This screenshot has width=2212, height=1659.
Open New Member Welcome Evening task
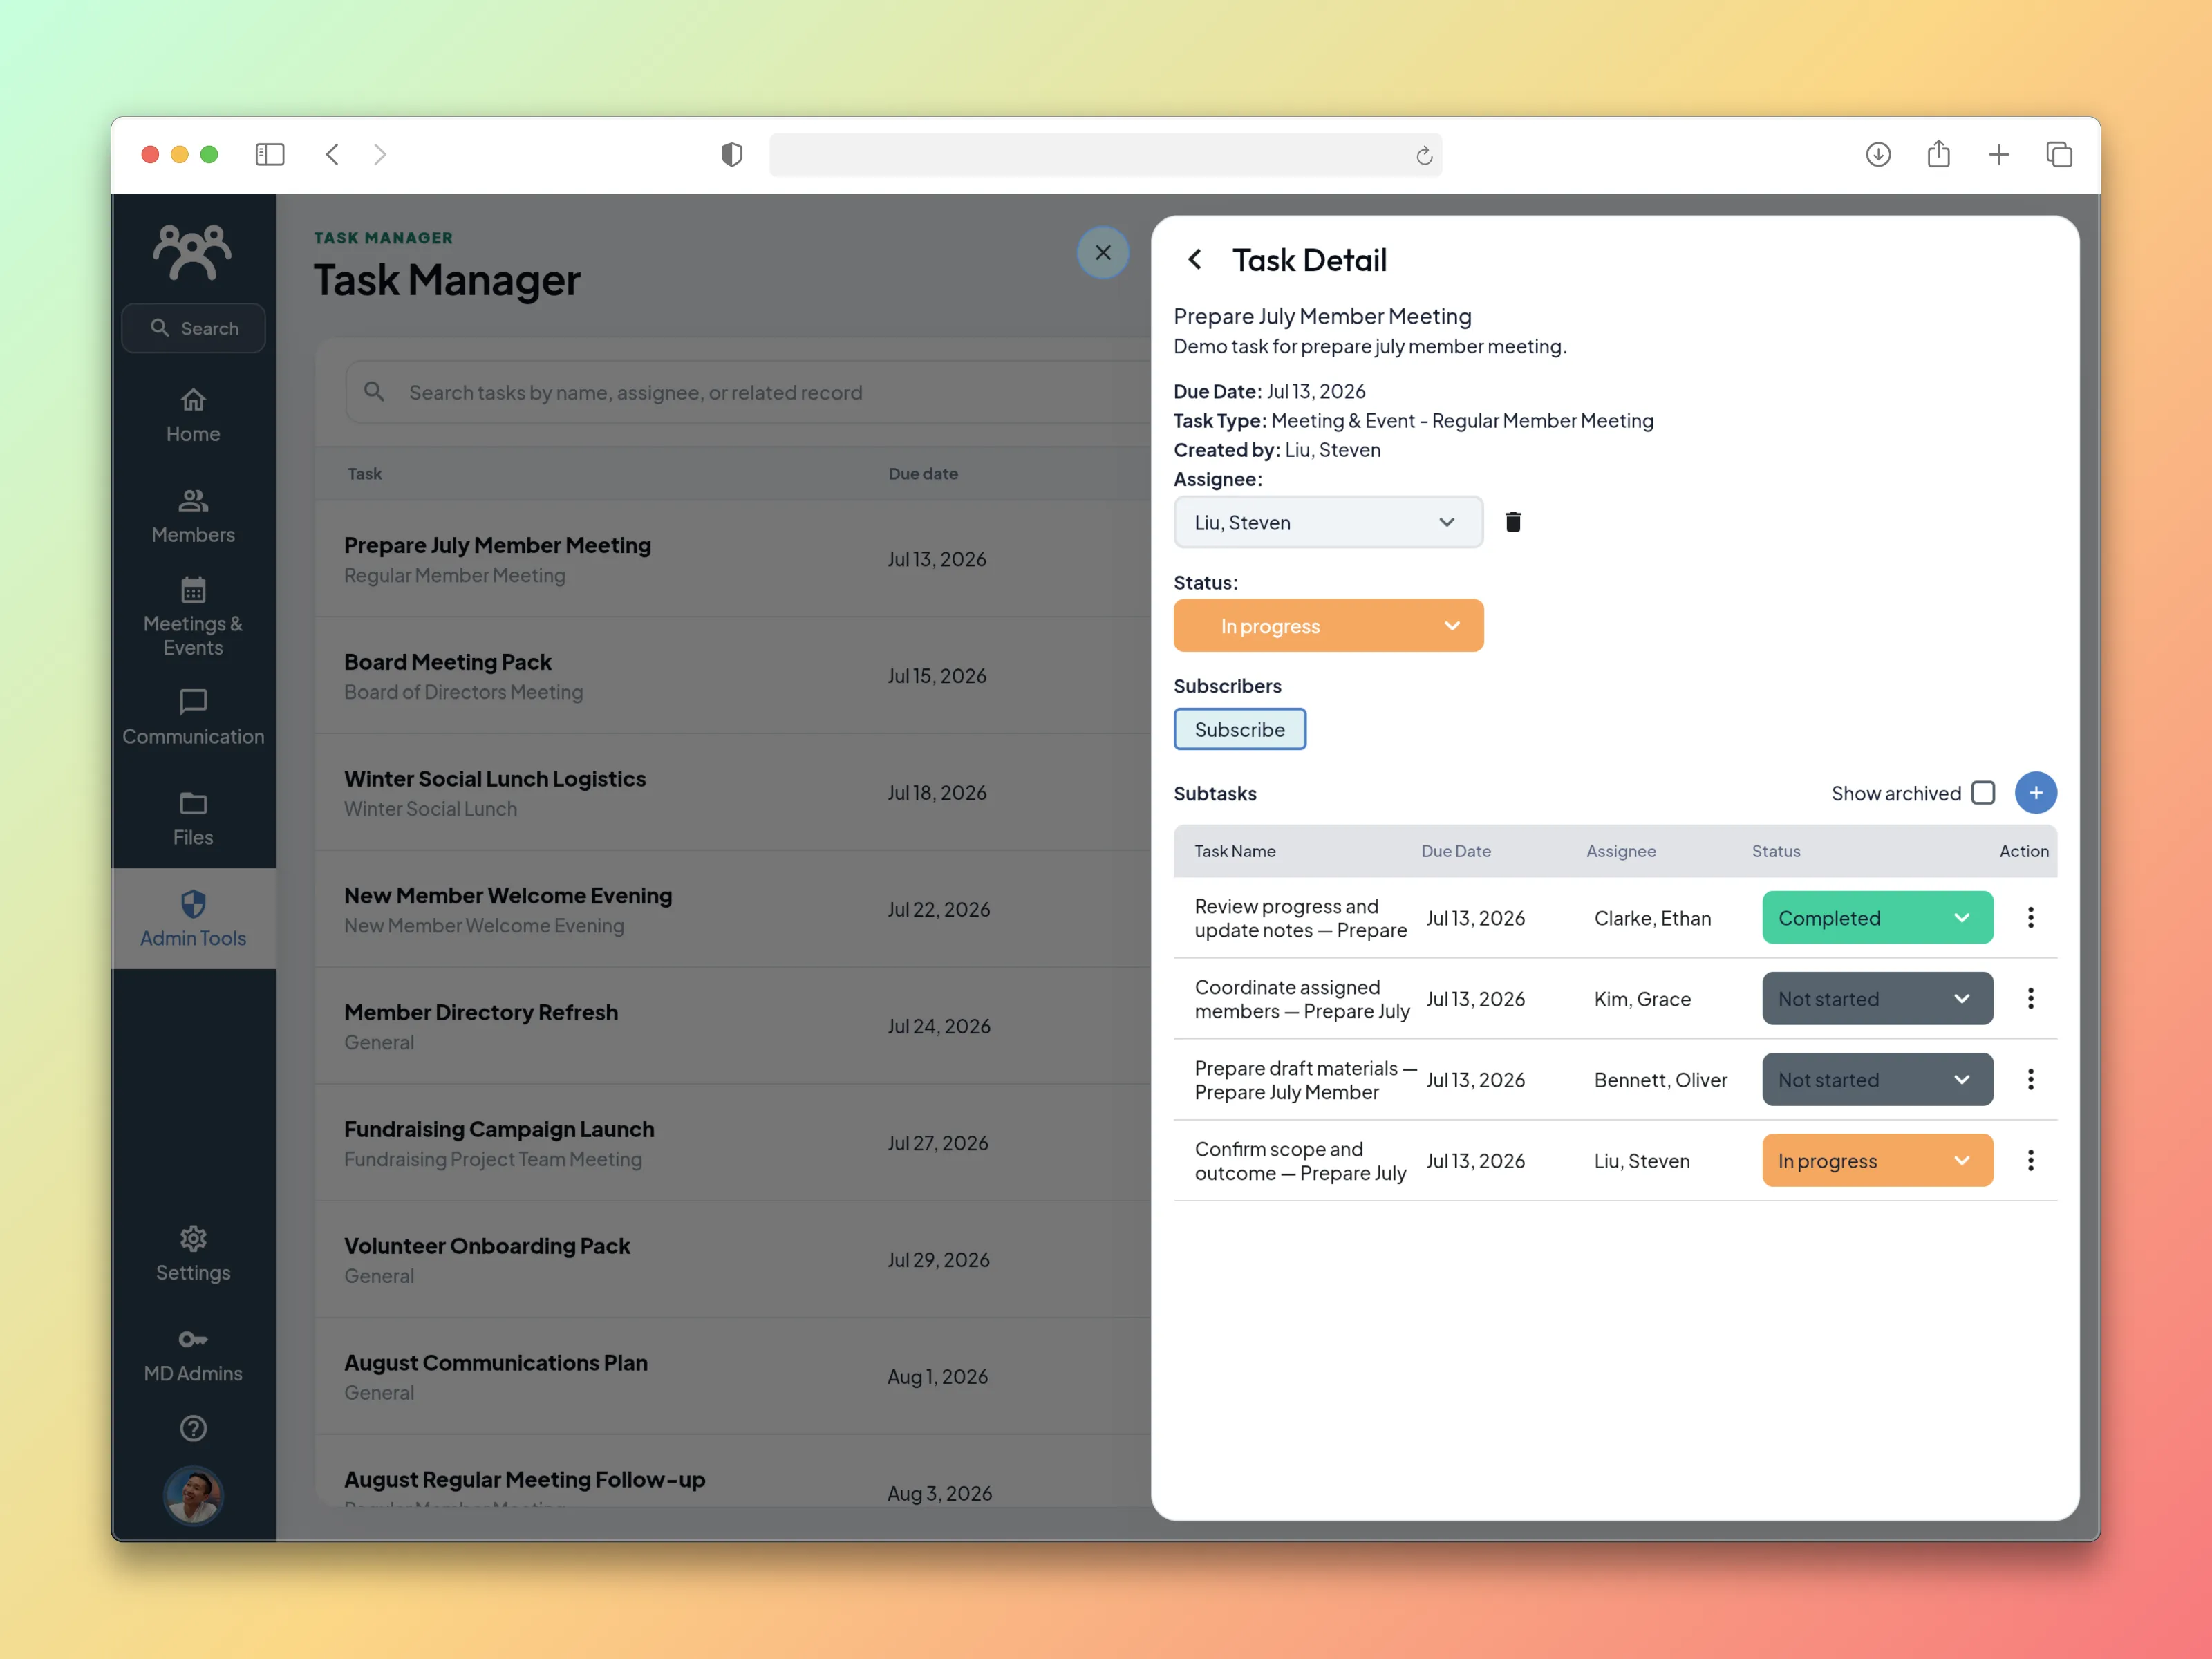(x=733, y=909)
